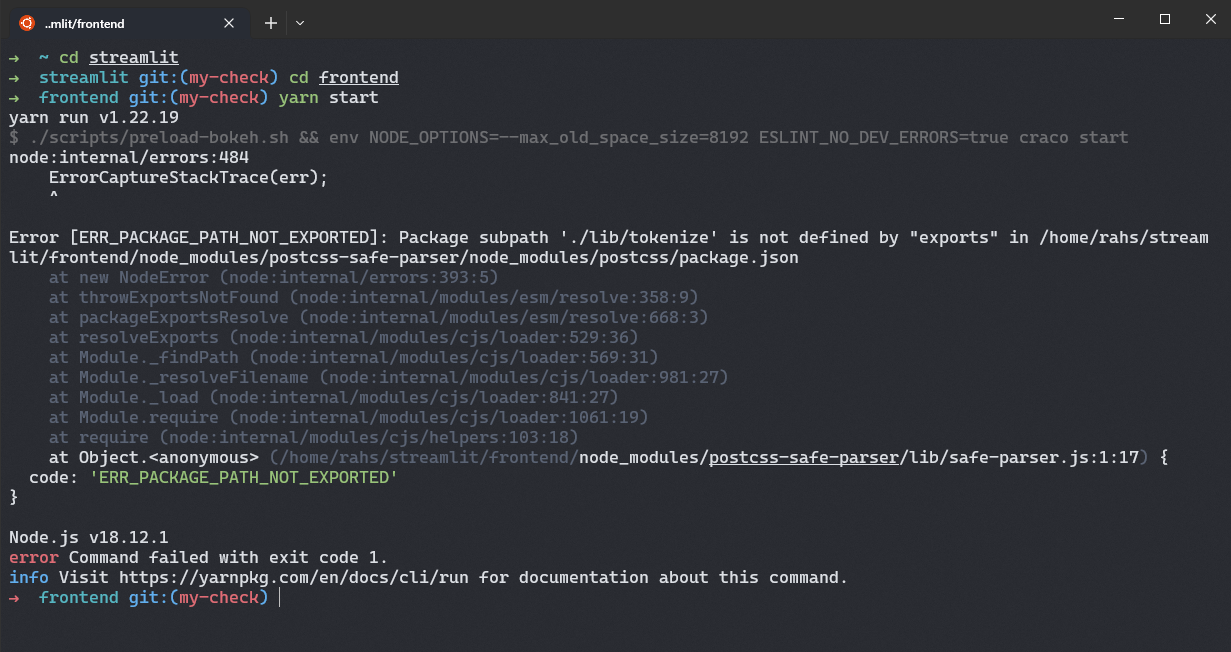
Task: Click the X to close the ..mlit/frontend tab
Action: 229,22
